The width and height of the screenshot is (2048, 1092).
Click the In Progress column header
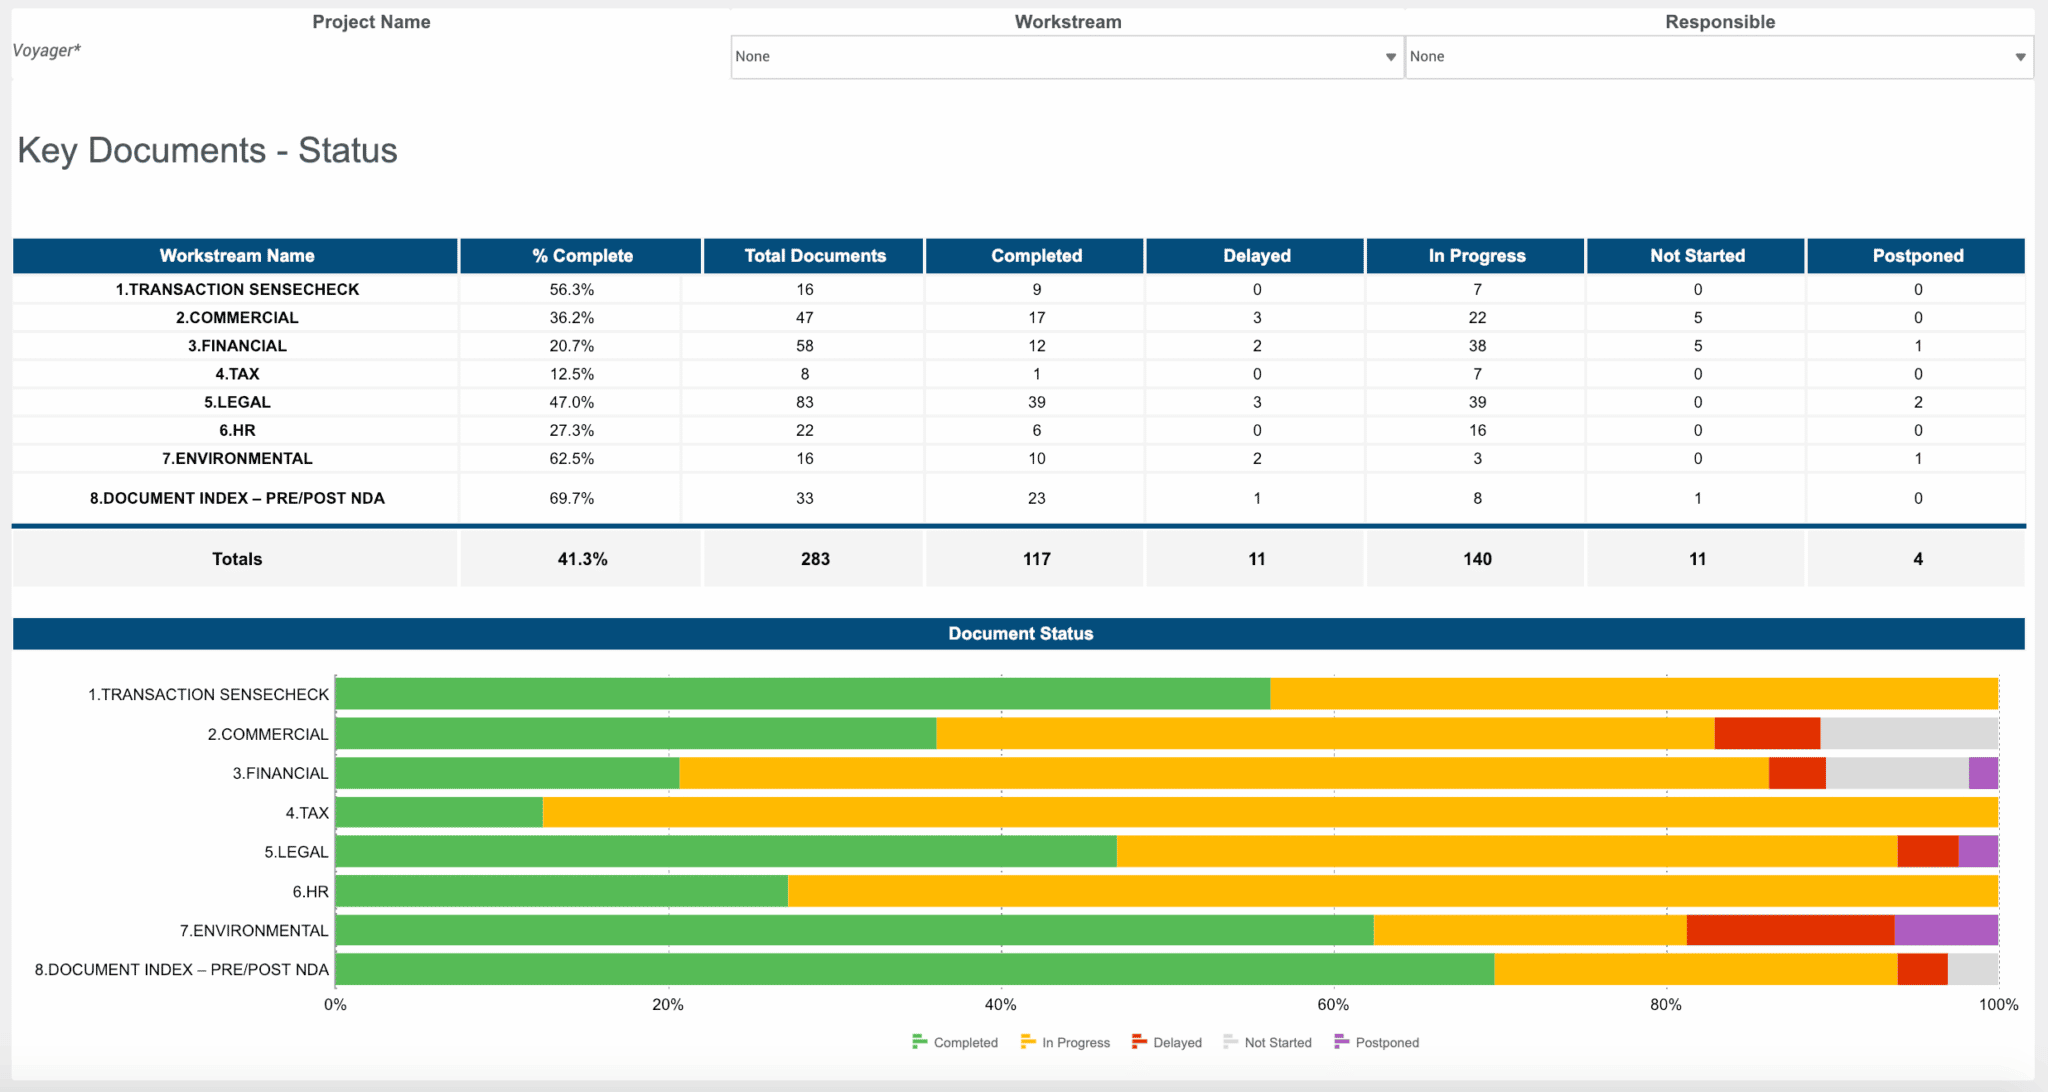pyautogui.click(x=1477, y=256)
